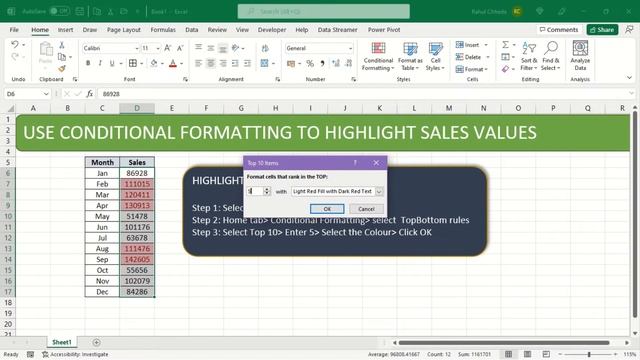This screenshot has height=360, width=640.
Task: Apply font color A icon
Action: click(x=173, y=63)
